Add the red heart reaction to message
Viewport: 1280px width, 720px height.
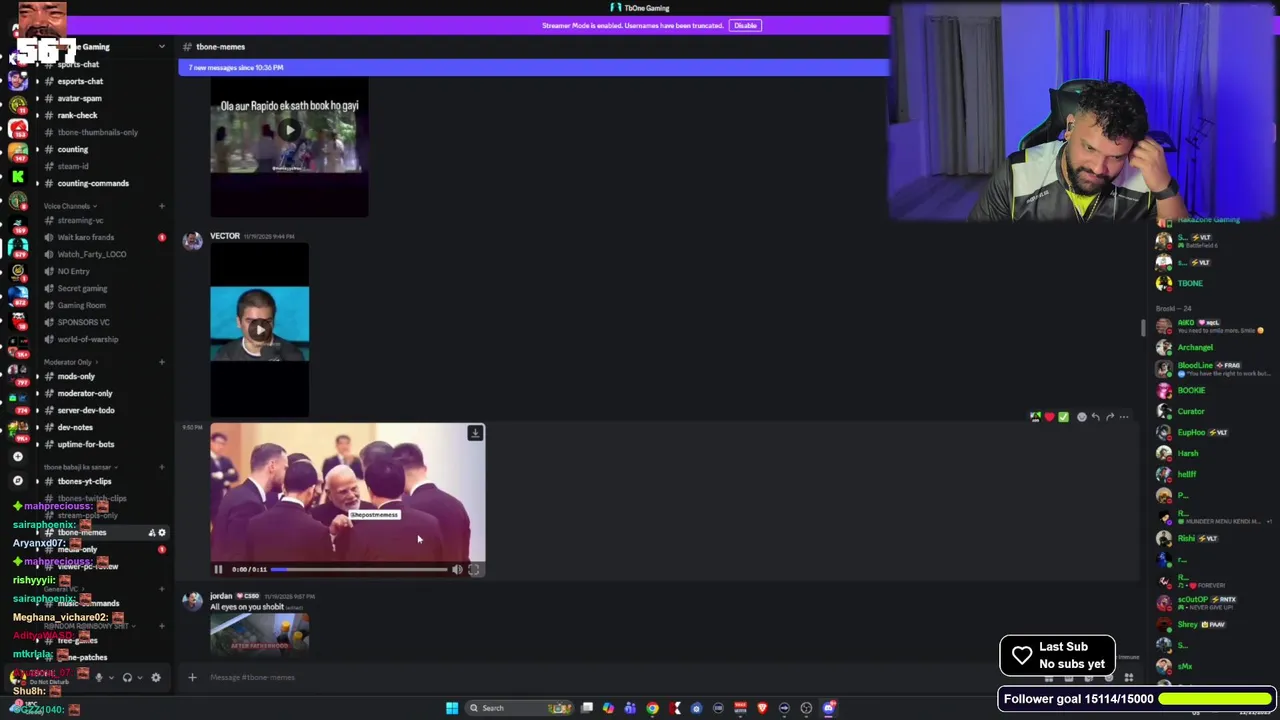tap(1049, 417)
